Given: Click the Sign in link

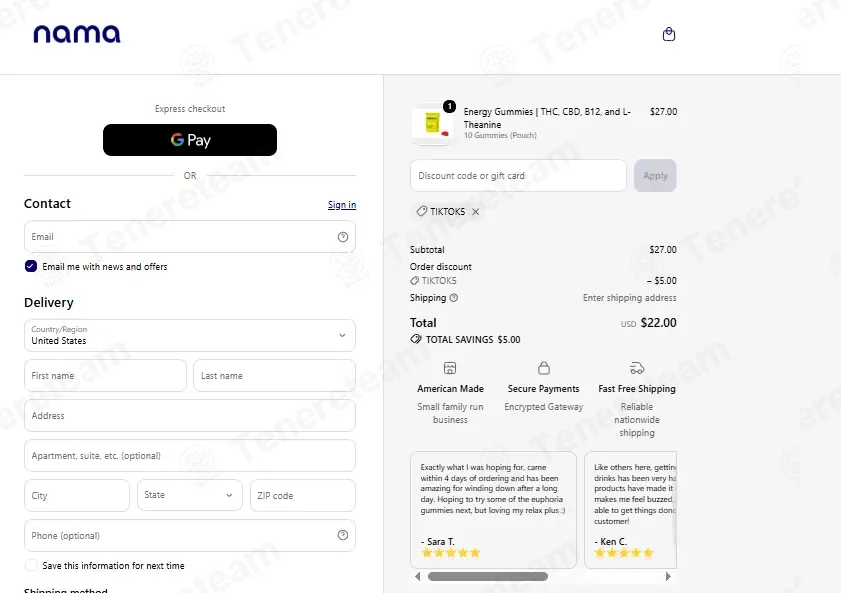Looking at the screenshot, I should pyautogui.click(x=342, y=205).
